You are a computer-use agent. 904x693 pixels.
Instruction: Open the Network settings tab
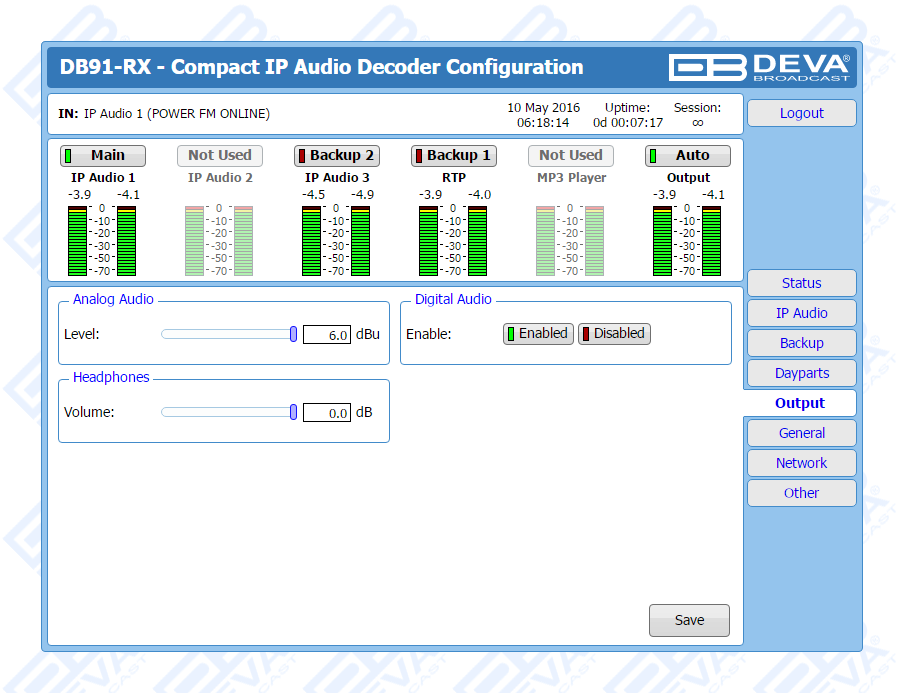[801, 463]
